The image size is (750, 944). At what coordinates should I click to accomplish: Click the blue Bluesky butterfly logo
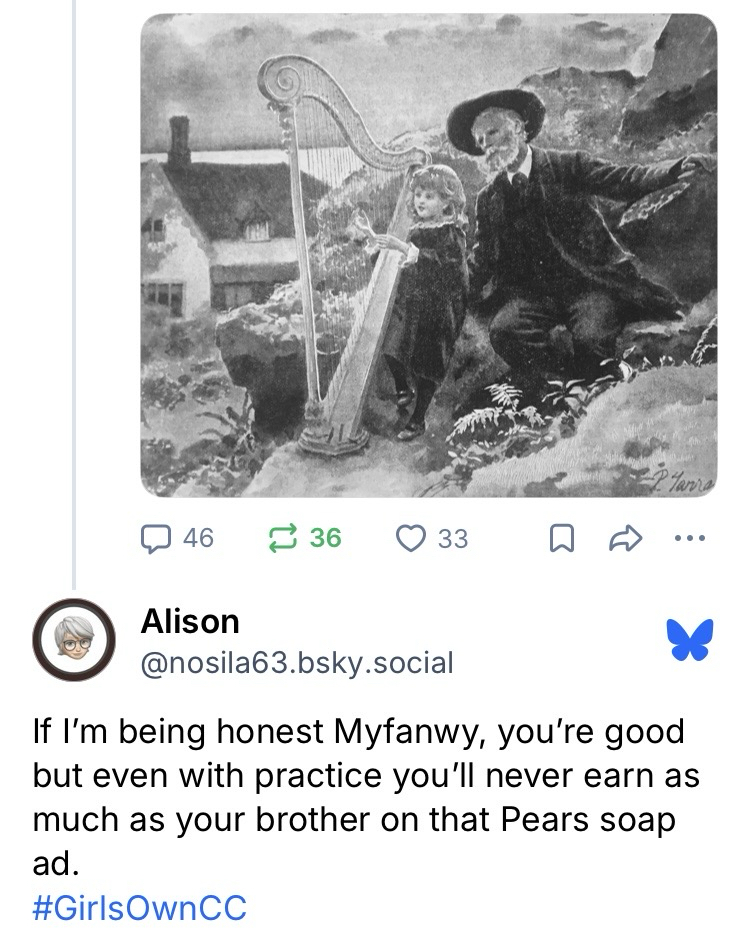pyautogui.click(x=690, y=639)
